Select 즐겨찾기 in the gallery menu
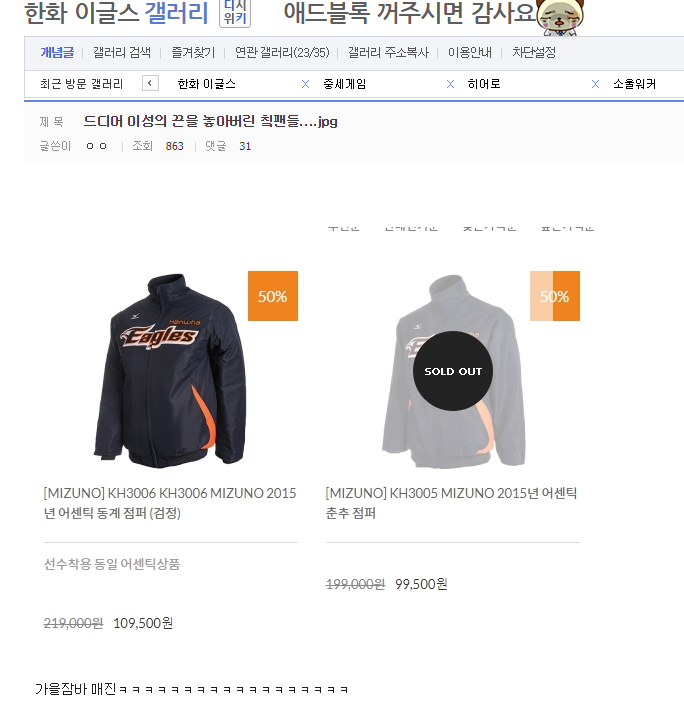Screen dimensions: 684x718 (193, 53)
